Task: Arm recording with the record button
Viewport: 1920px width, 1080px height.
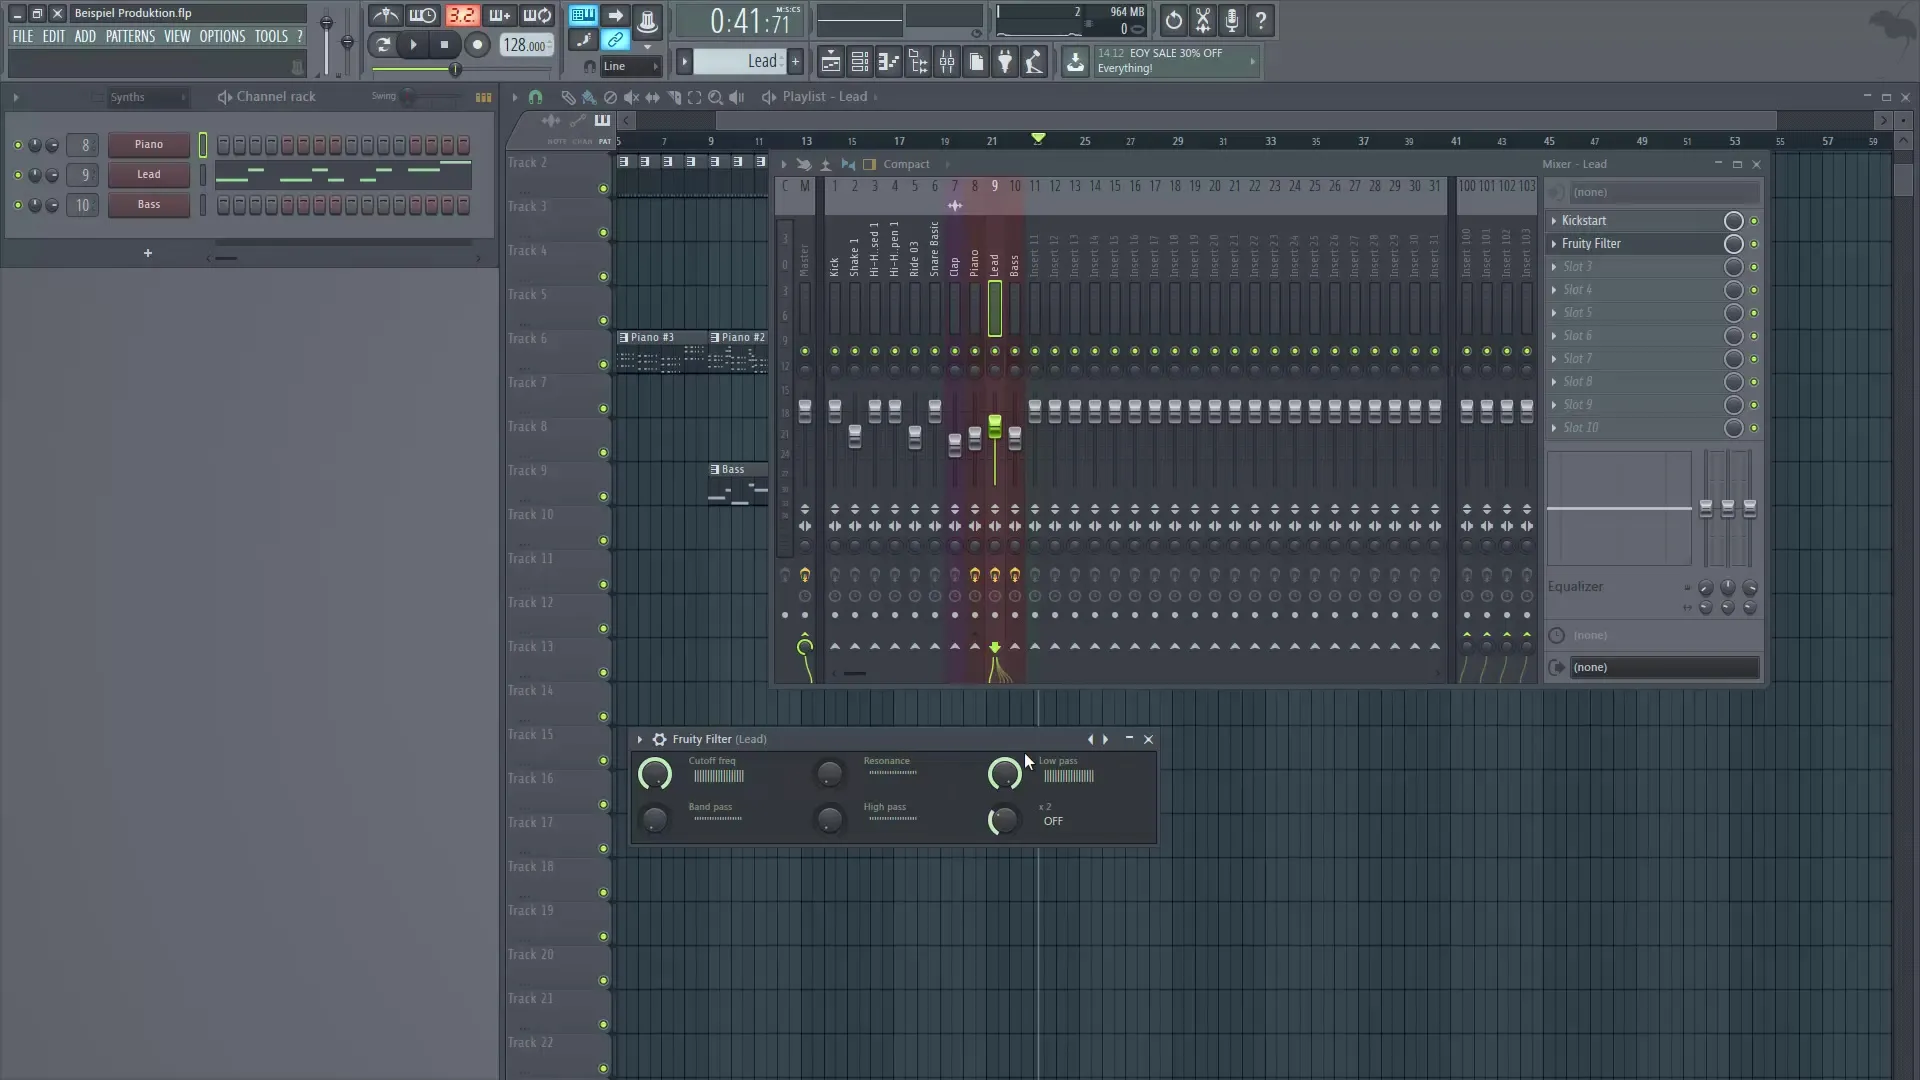Action: (477, 44)
